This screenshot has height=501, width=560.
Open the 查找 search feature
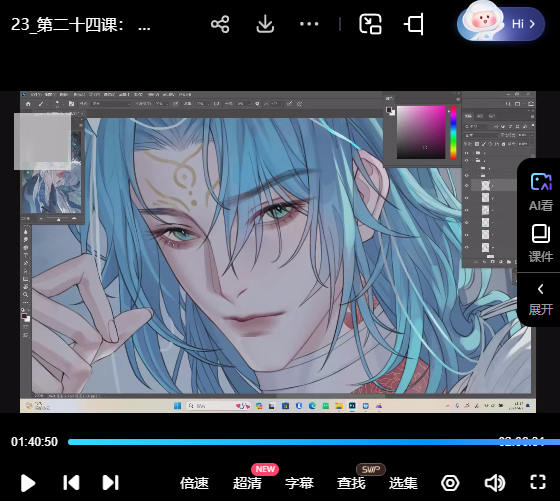[x=351, y=483]
